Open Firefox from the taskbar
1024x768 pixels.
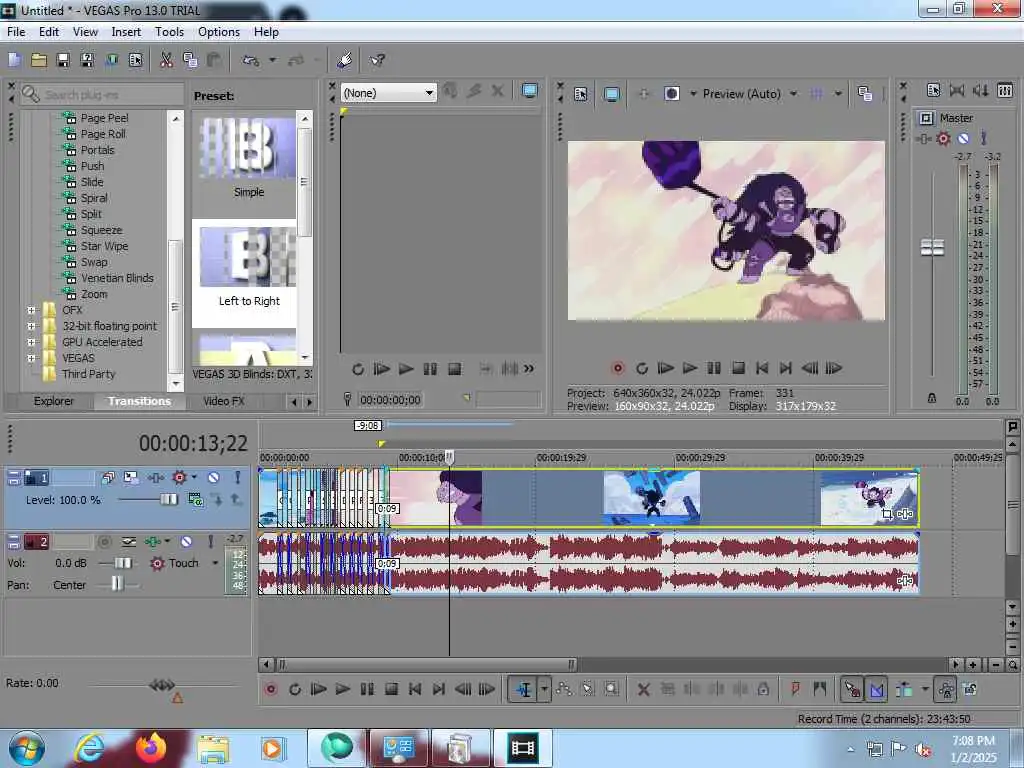tap(150, 748)
